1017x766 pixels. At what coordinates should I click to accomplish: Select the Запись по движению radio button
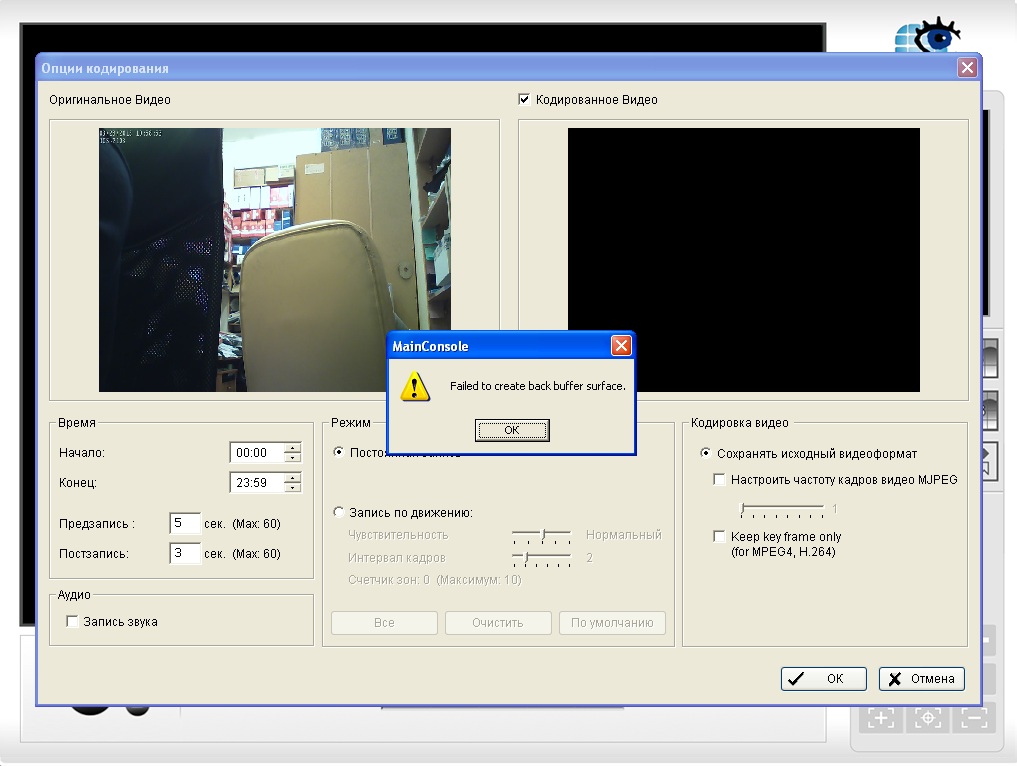tap(339, 513)
